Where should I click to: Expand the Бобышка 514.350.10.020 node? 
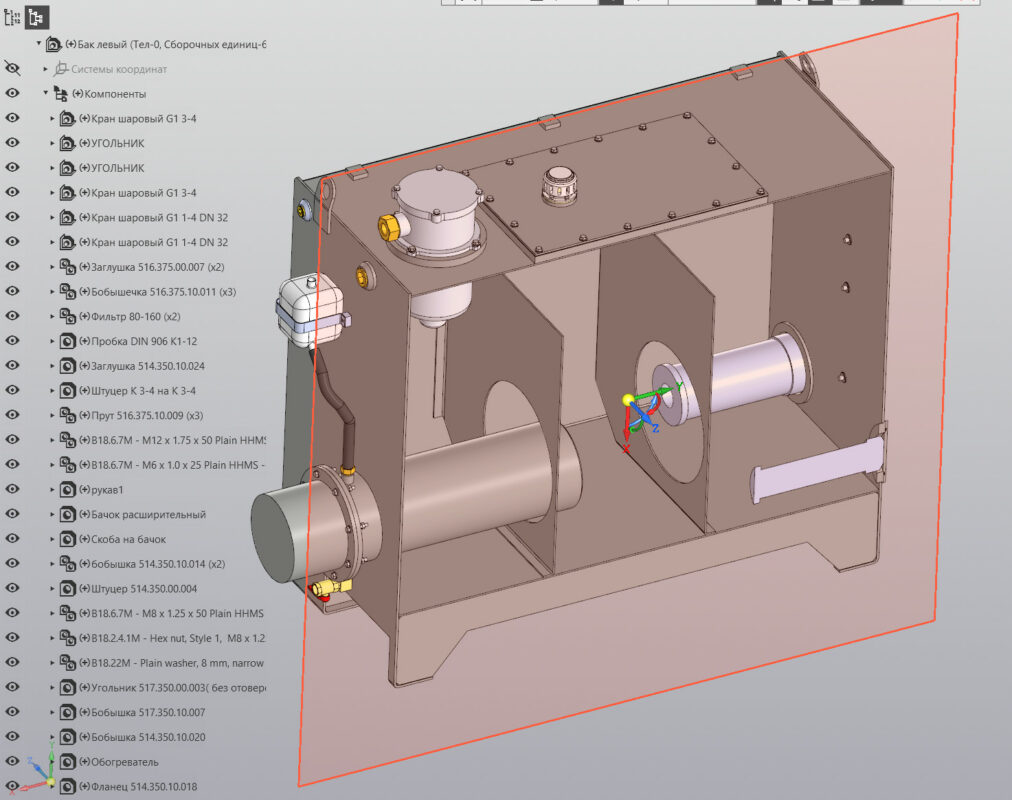click(52, 737)
